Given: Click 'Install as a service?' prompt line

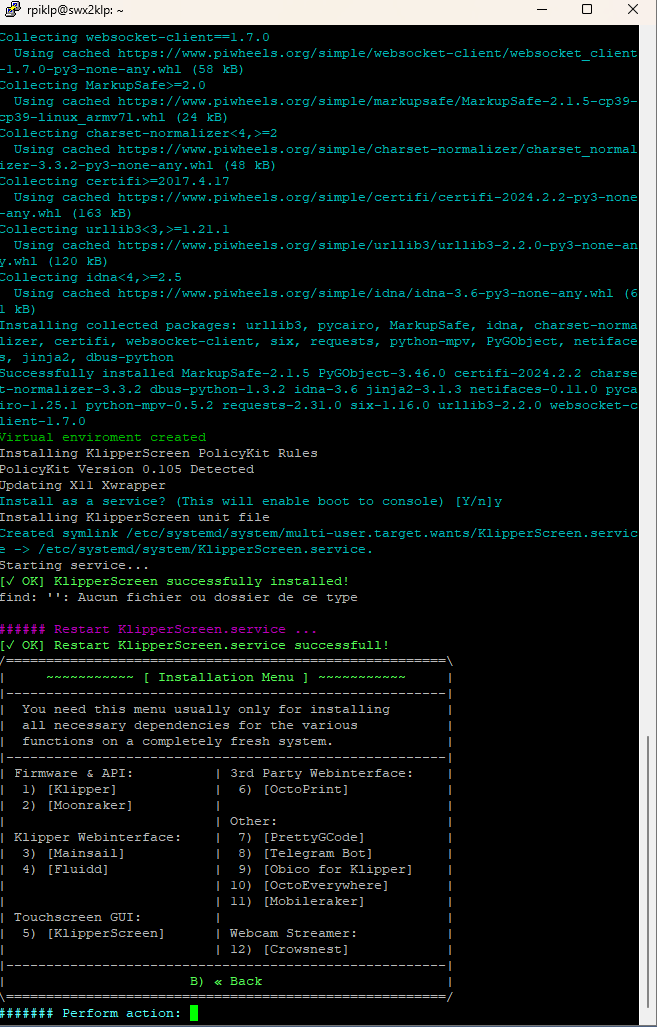Looking at the screenshot, I should [251, 502].
